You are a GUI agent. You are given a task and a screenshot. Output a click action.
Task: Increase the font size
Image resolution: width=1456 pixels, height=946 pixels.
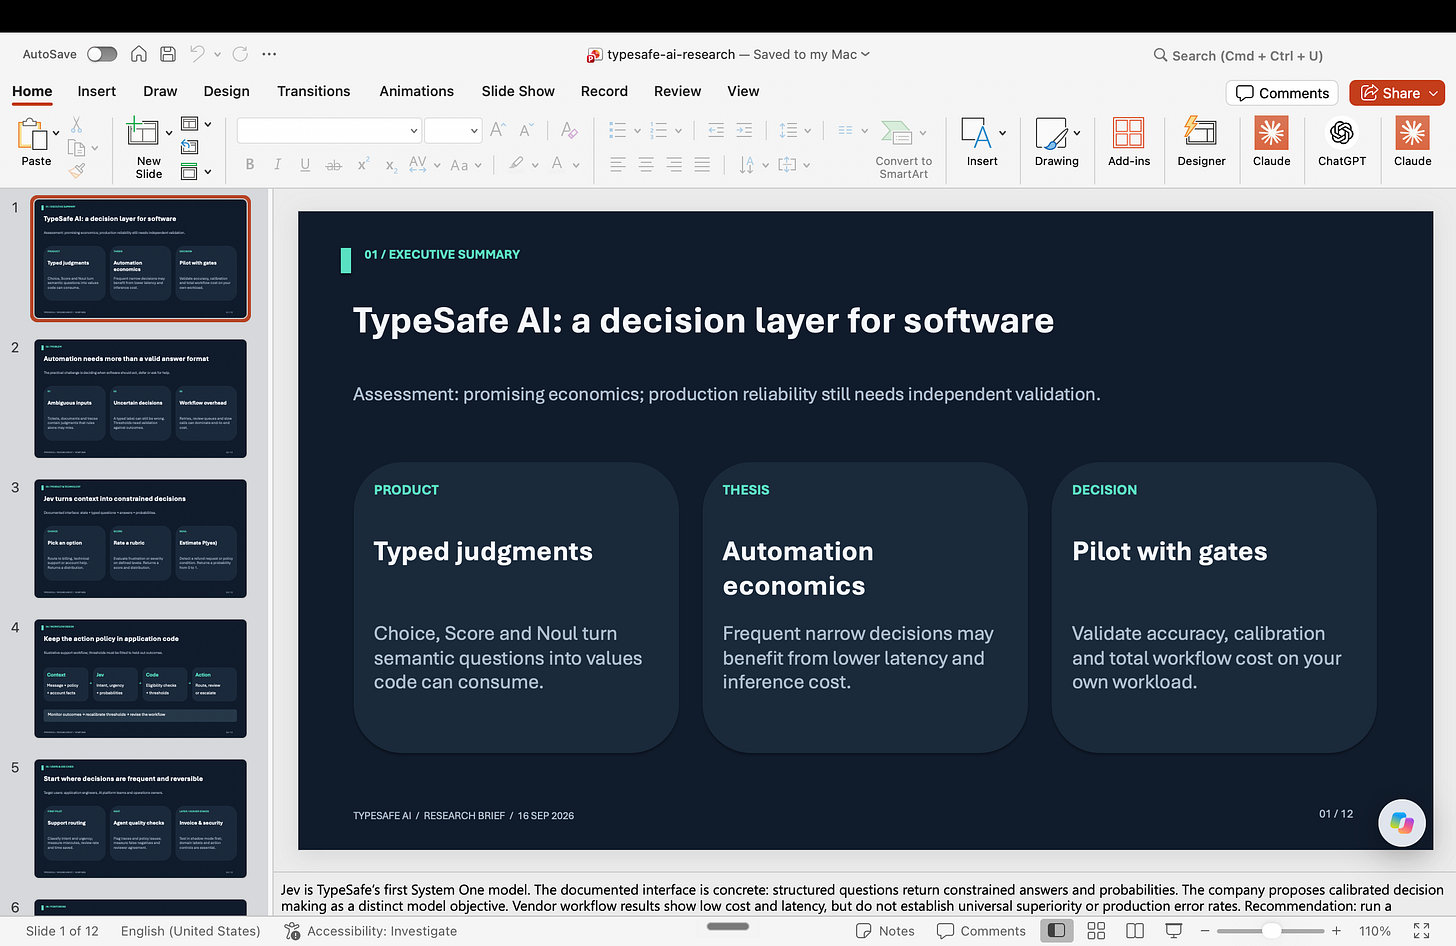pyautogui.click(x=498, y=130)
